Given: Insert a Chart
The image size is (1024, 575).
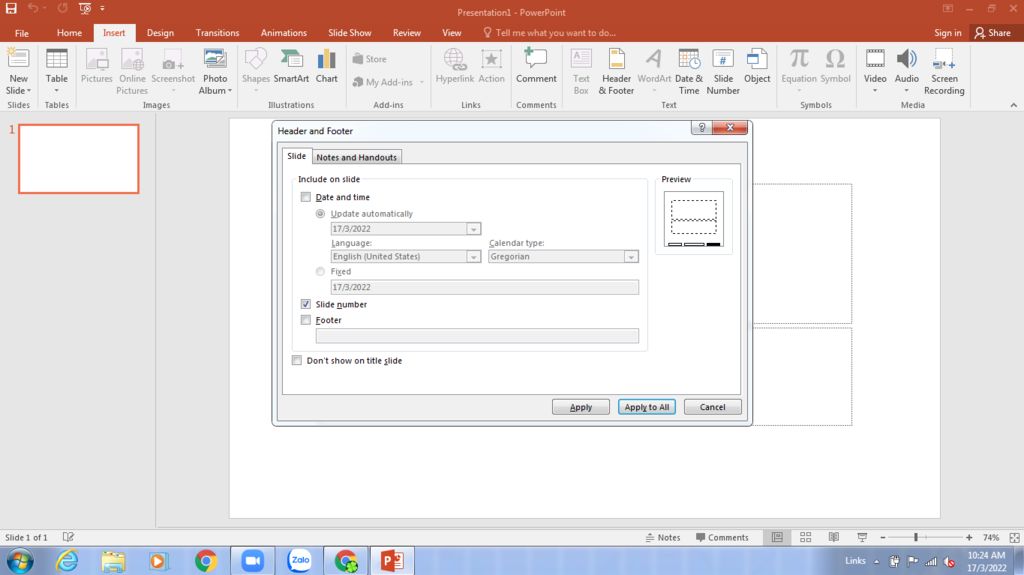Looking at the screenshot, I should tap(327, 65).
